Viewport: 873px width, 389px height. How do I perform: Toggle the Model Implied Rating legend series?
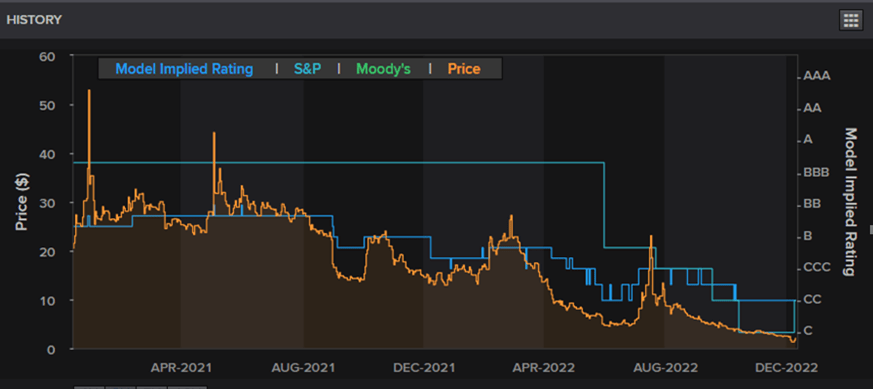coord(184,69)
